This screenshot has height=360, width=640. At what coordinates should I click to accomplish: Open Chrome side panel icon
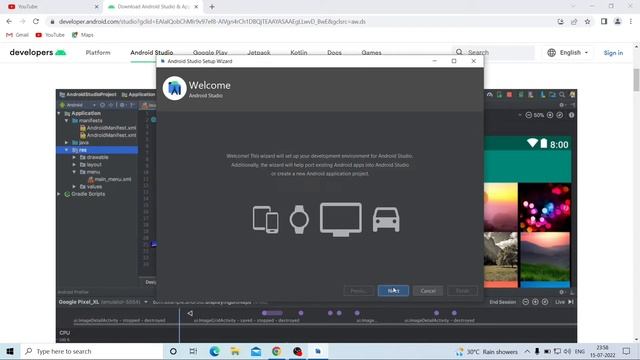coord(604,21)
